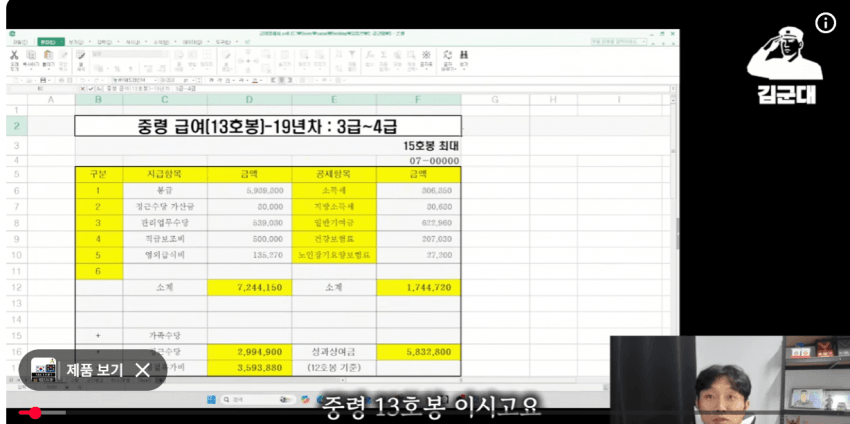
Task: Click the AutoSum sigma icon
Action: 383,55
